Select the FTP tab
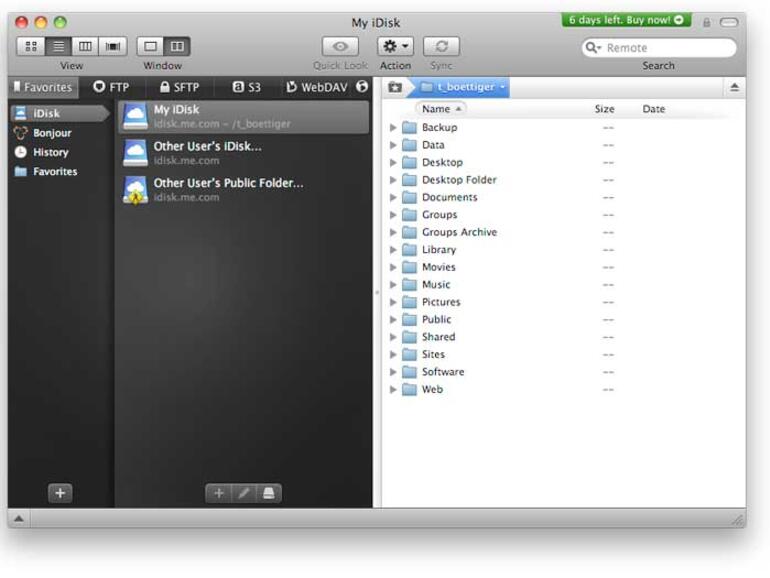This screenshot has height=578, width=770. (111, 87)
